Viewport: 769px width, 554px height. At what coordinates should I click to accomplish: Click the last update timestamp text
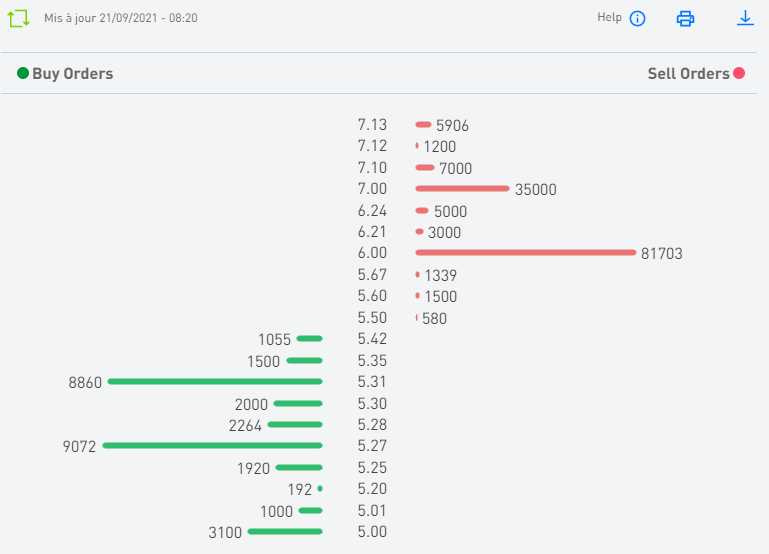point(120,18)
